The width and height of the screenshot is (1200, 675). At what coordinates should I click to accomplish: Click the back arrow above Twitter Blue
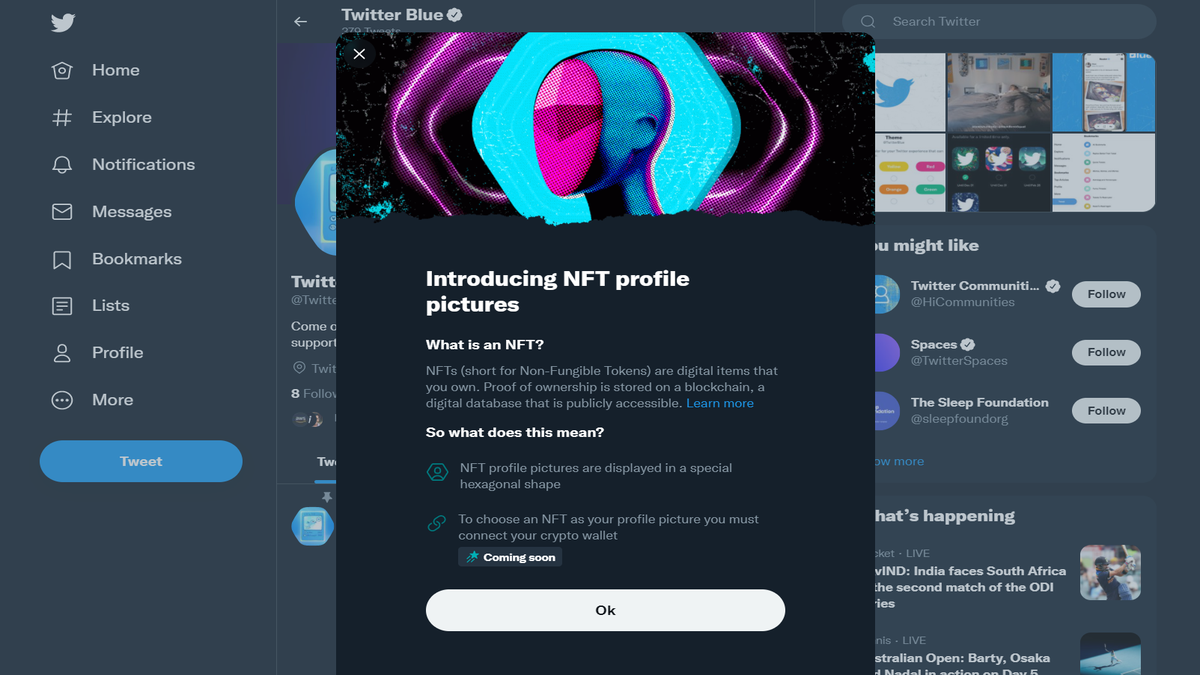(300, 21)
